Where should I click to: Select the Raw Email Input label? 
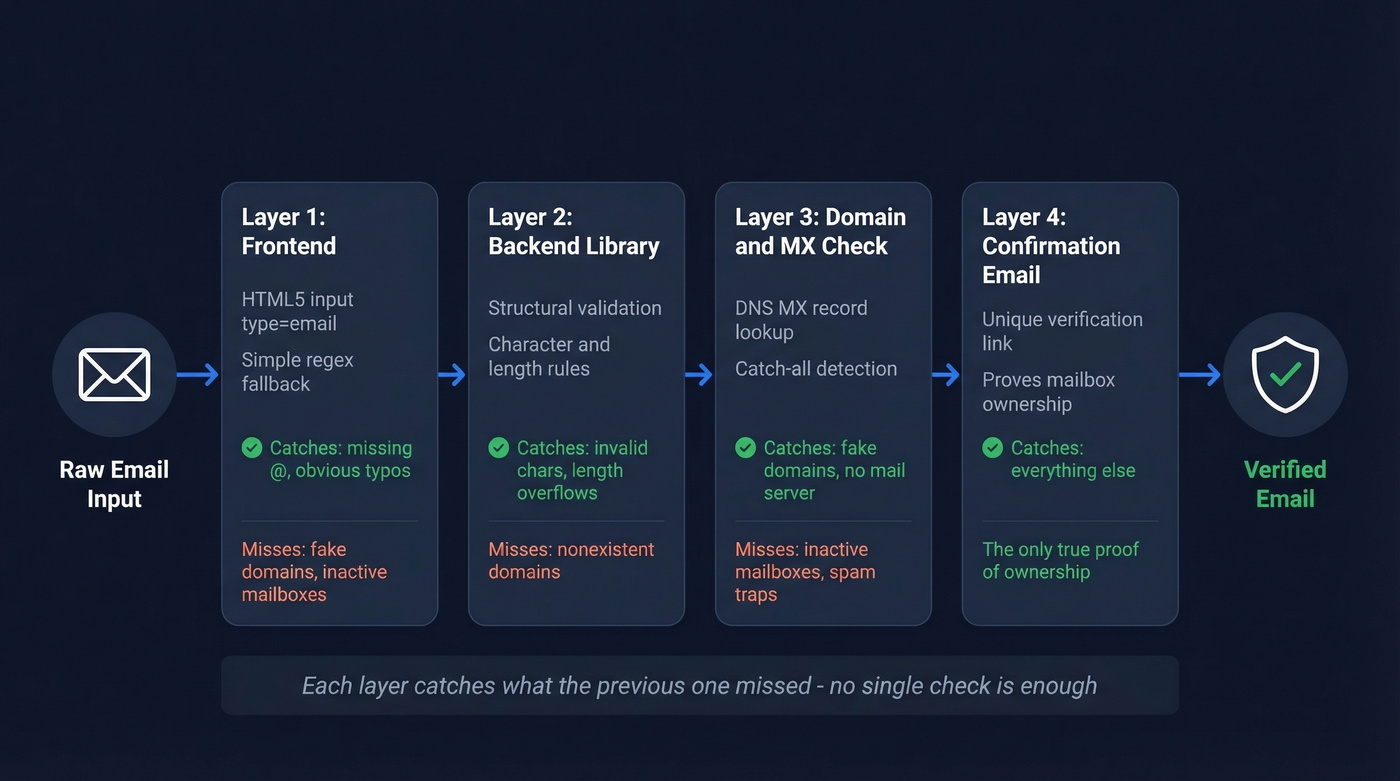tap(113, 484)
